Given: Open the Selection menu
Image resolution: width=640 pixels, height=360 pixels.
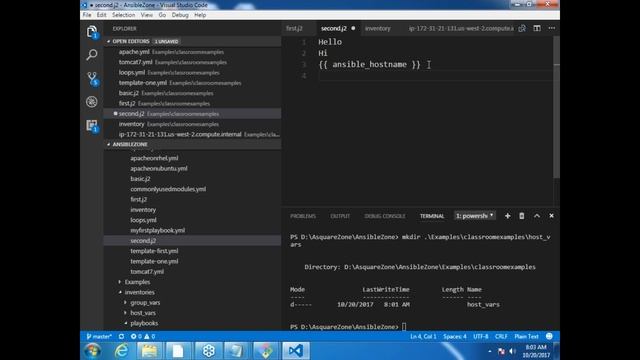Looking at the screenshot, I should pyautogui.click(x=123, y=15).
